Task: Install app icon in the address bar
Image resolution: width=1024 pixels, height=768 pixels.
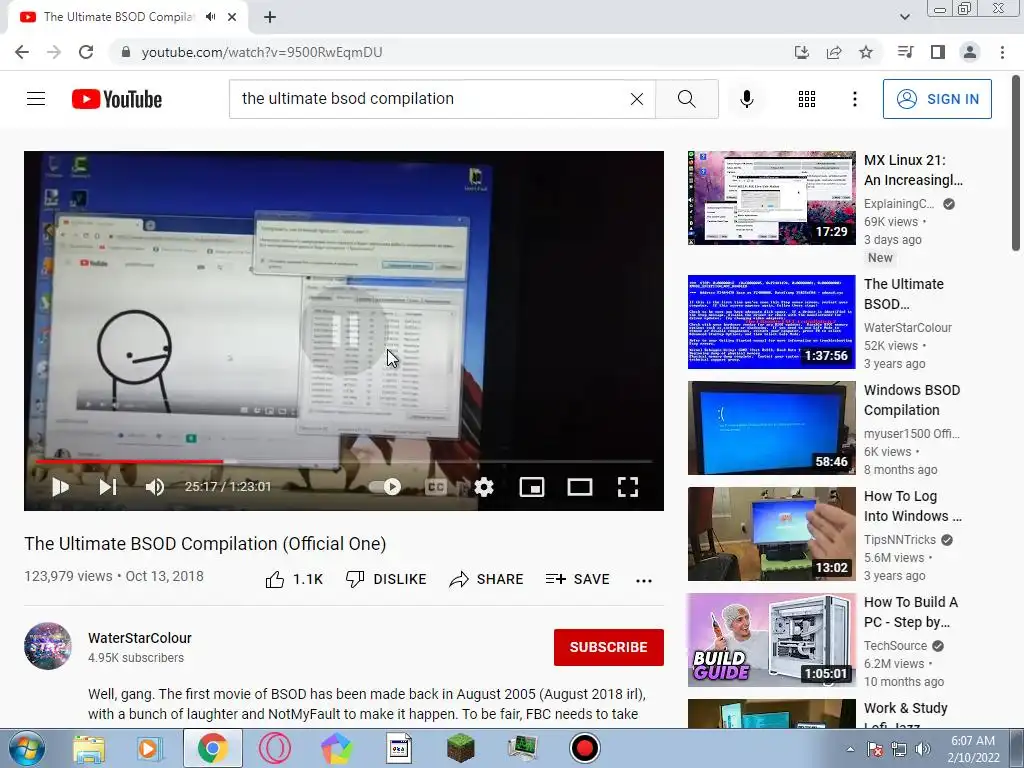Action: (801, 52)
